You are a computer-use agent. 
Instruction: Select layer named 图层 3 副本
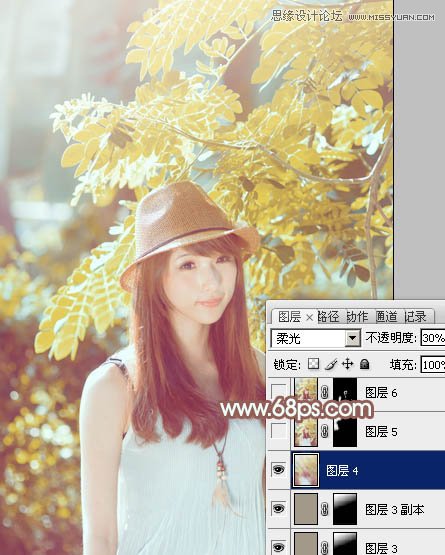click(x=394, y=509)
